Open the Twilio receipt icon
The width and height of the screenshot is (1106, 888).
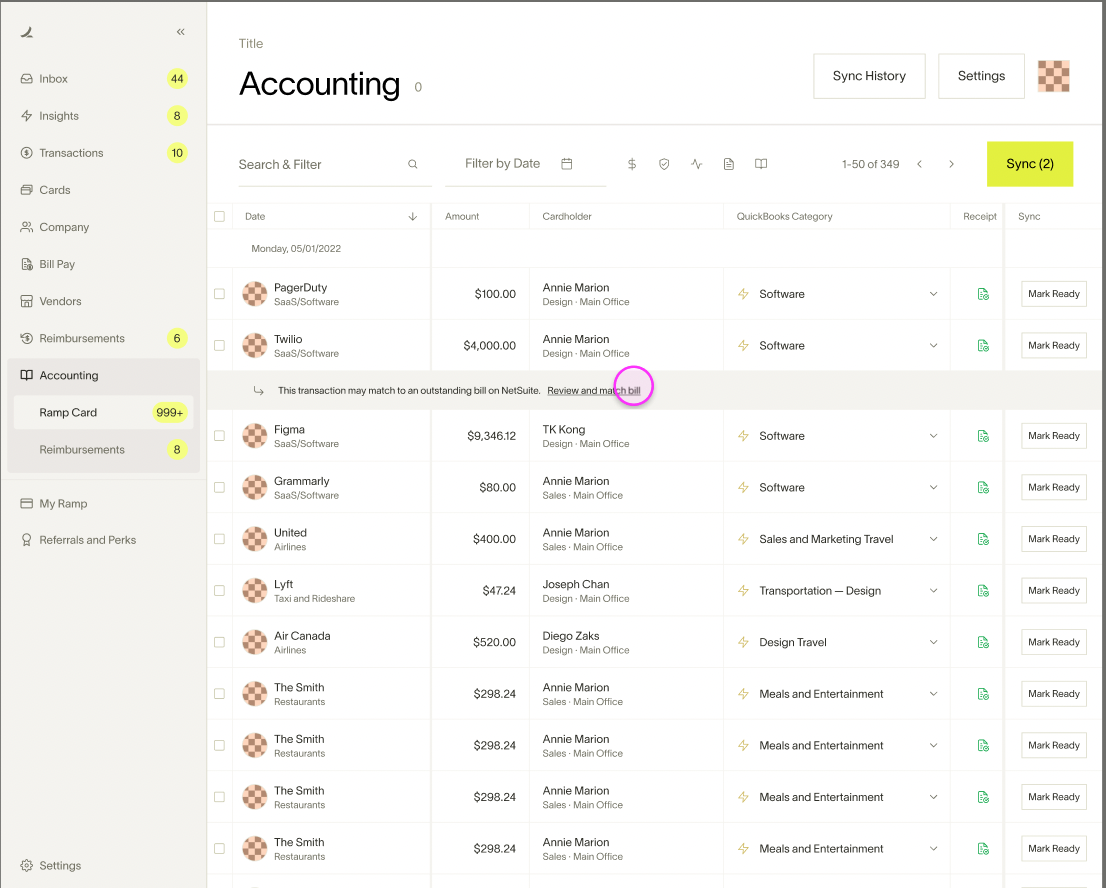983,346
